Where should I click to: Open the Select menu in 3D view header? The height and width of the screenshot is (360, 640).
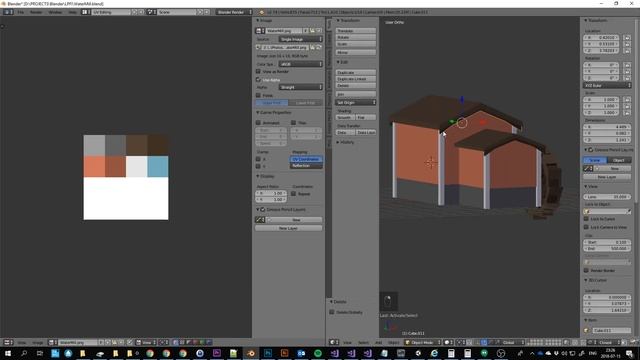363,342
